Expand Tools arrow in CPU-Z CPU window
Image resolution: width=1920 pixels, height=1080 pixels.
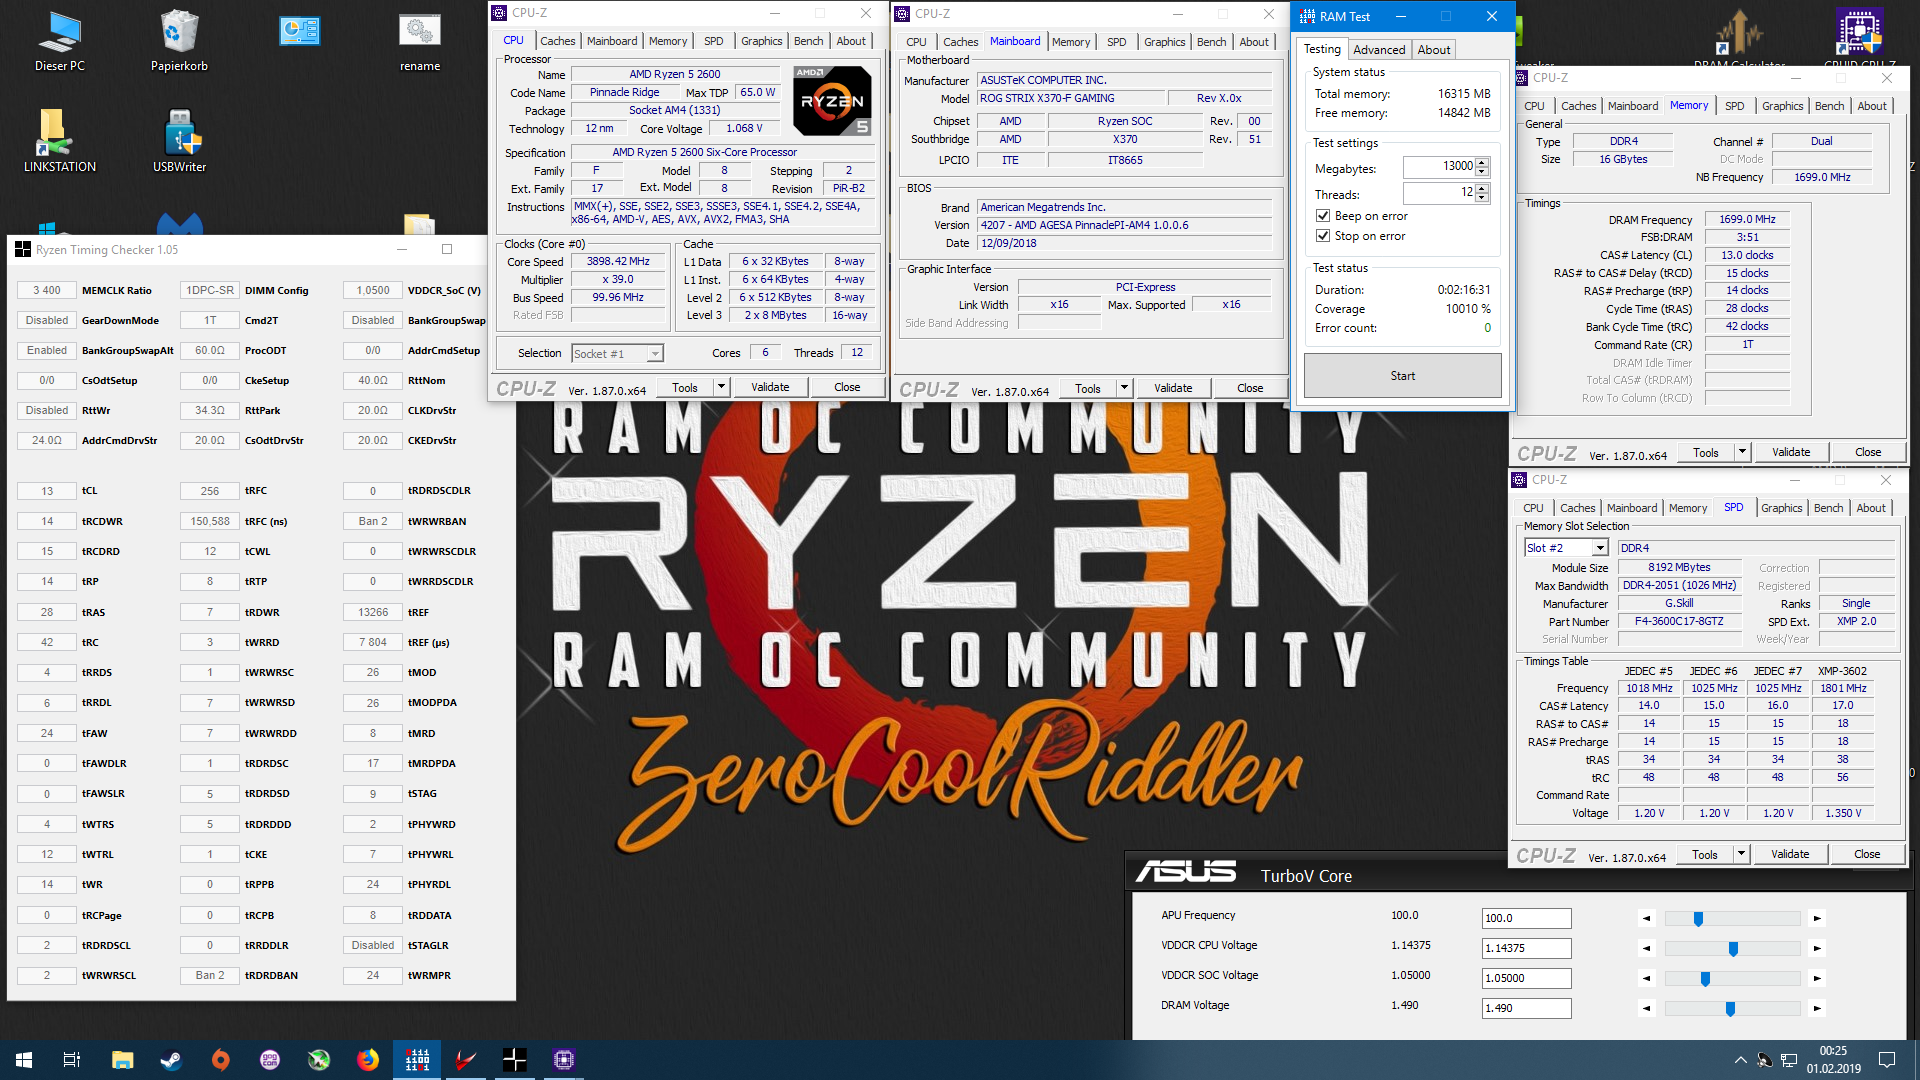[720, 387]
